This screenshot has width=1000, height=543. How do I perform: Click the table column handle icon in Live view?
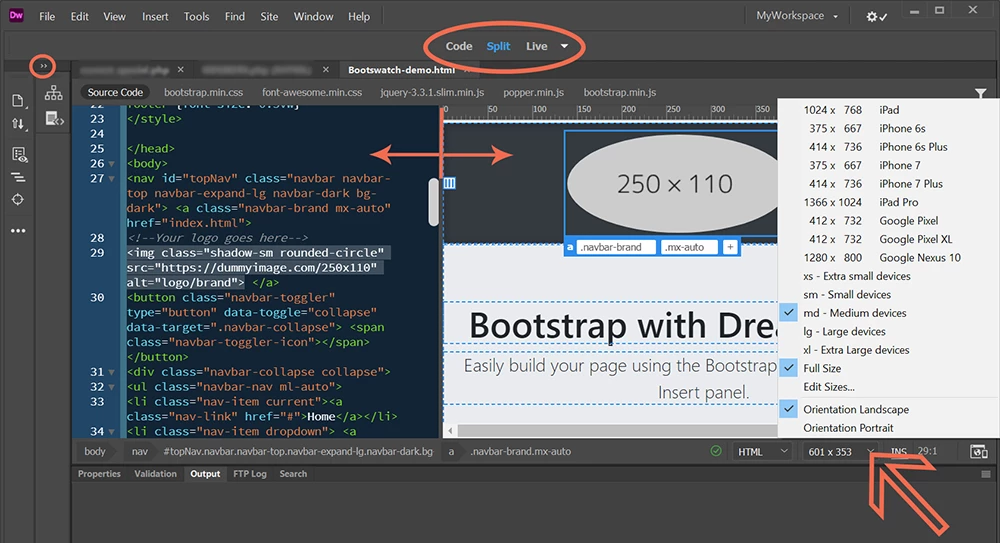click(450, 183)
